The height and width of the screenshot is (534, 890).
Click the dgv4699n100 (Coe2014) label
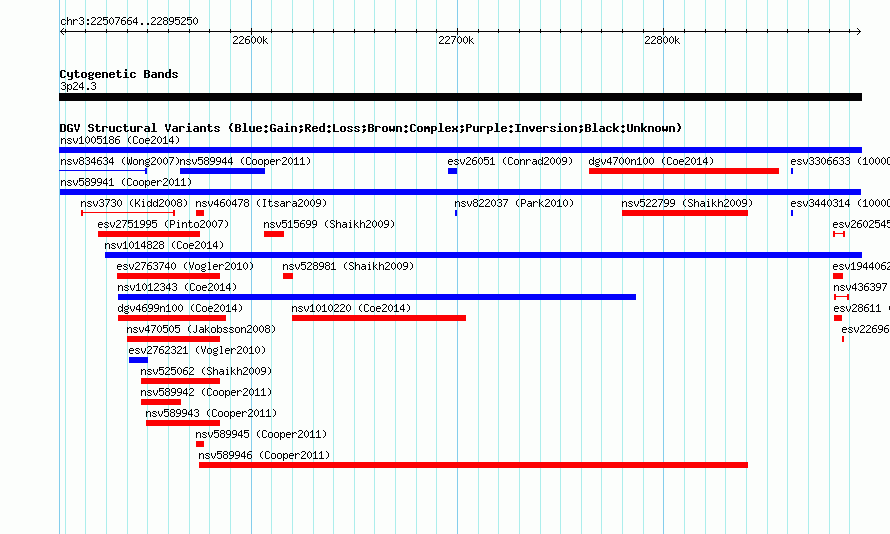pyautogui.click(x=180, y=308)
